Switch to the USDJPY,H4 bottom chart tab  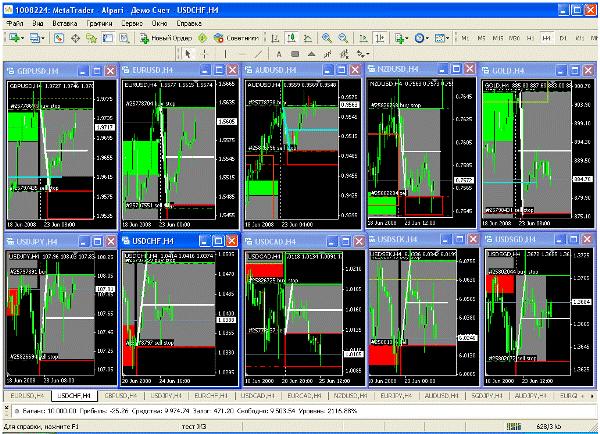(166, 396)
